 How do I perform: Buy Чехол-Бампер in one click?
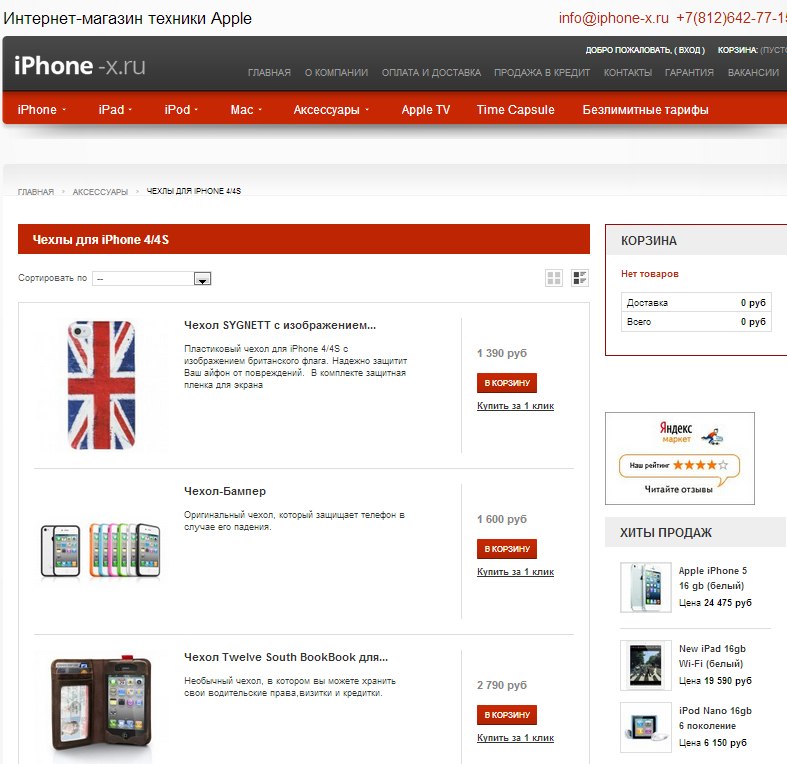[515, 572]
